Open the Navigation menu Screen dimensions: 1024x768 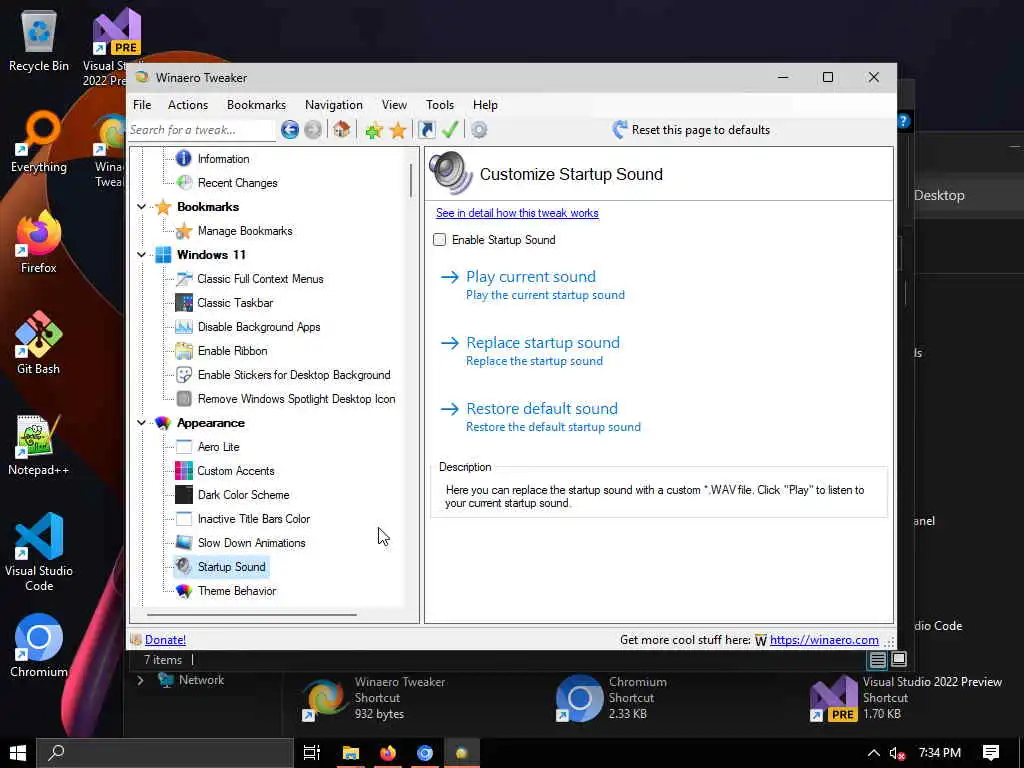(334, 104)
